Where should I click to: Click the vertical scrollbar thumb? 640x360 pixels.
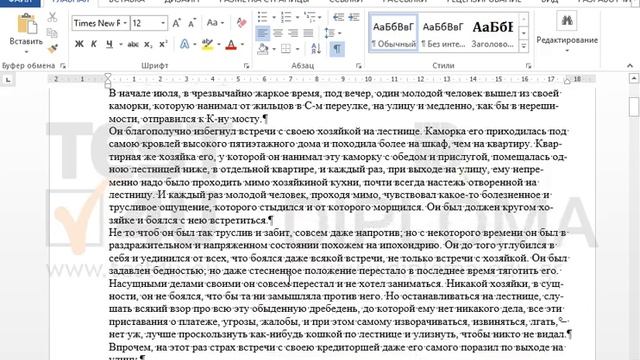tap(633, 107)
